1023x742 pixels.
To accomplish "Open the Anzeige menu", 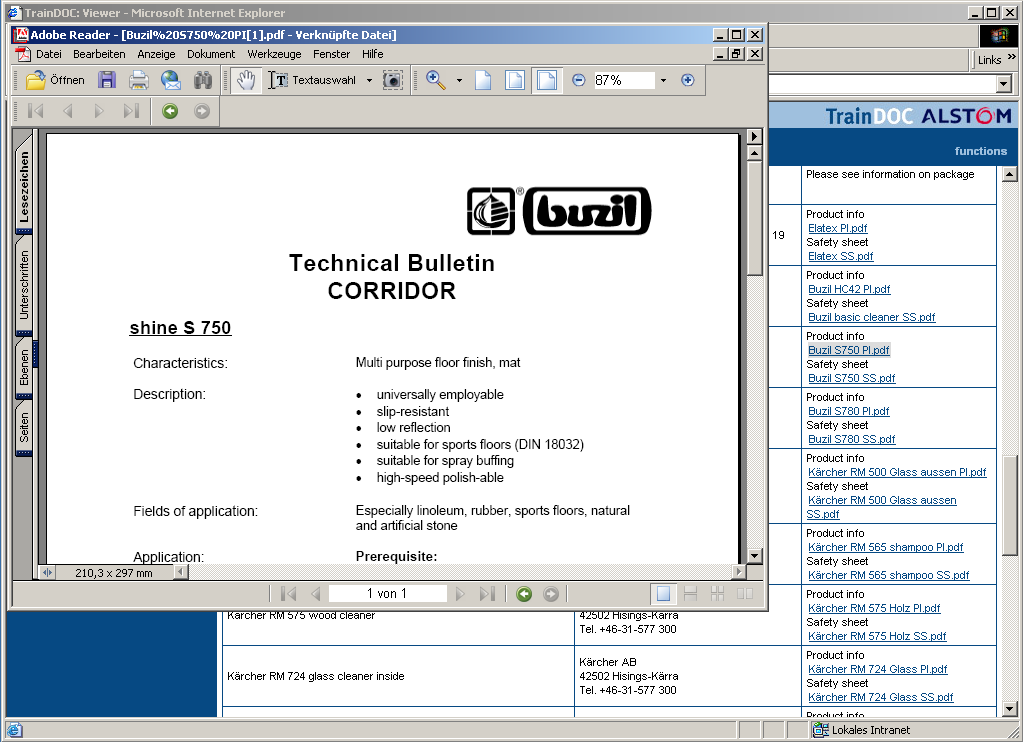I will coord(156,54).
